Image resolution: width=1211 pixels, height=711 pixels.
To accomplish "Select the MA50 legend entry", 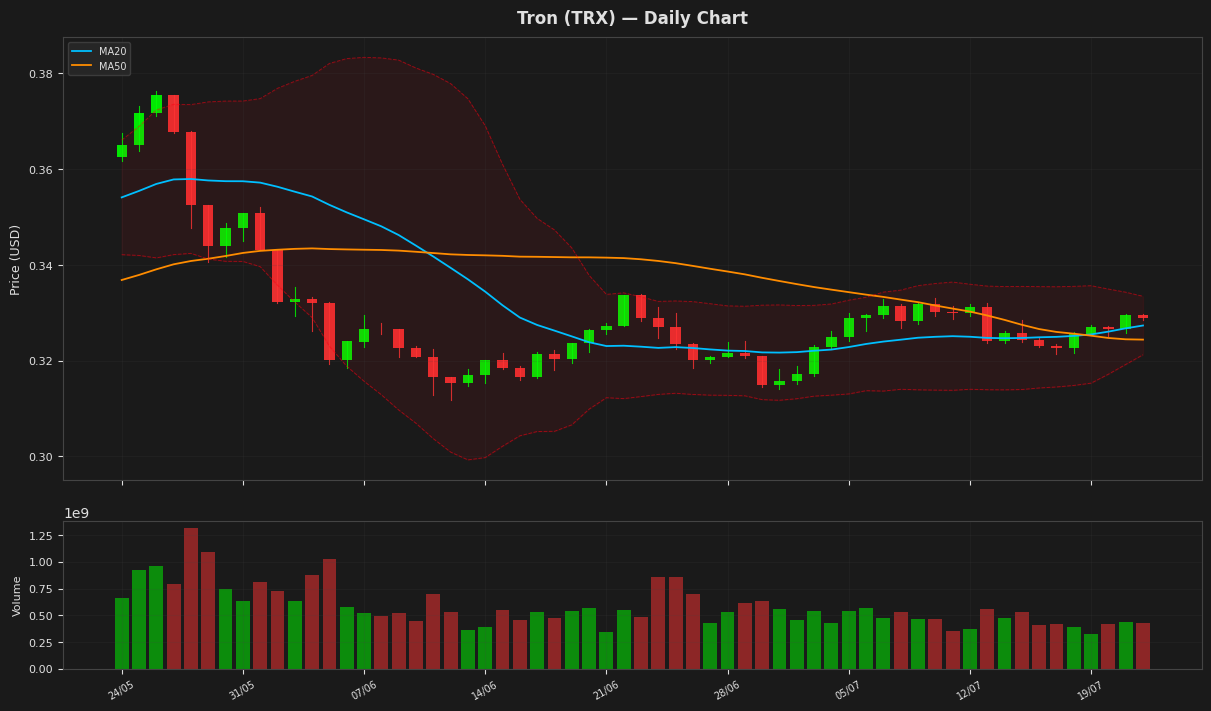I will coord(98,66).
